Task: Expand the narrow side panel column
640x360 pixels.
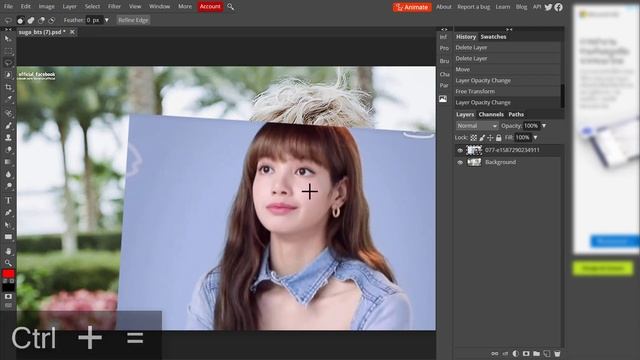Action: click(x=444, y=30)
